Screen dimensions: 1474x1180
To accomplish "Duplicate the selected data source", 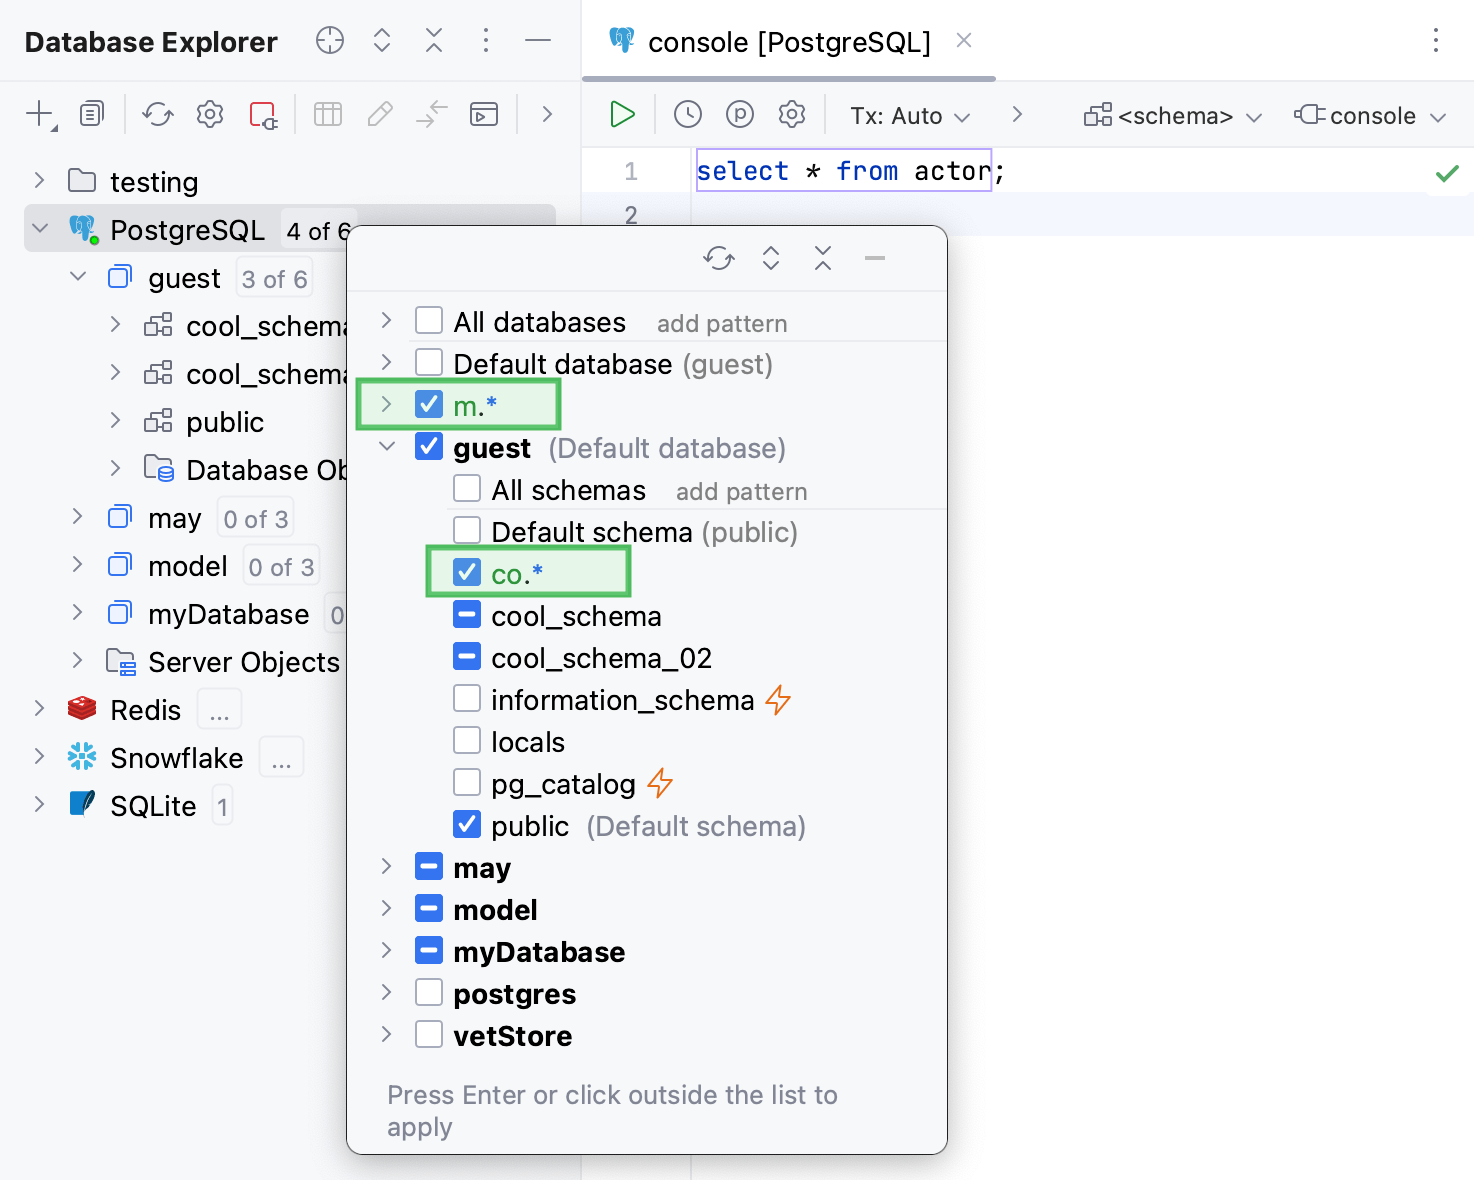I will (91, 114).
